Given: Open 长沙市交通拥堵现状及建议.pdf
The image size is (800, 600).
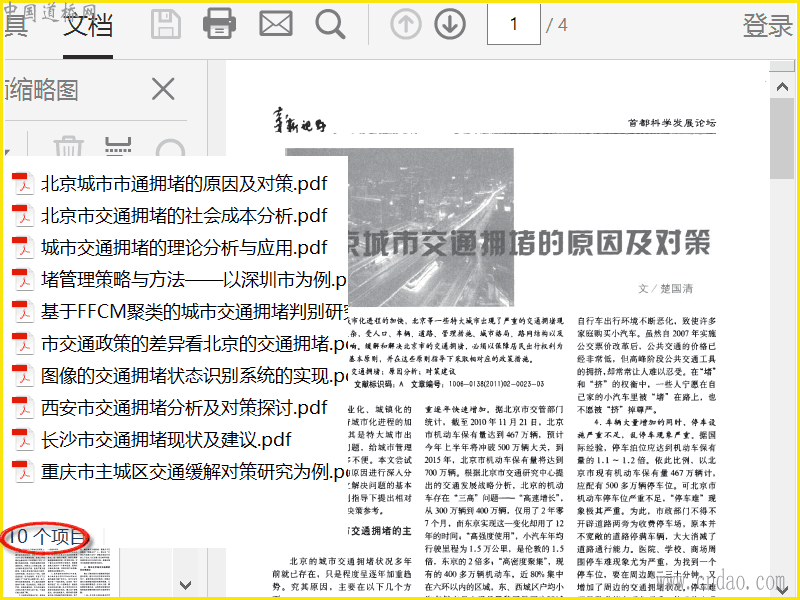Looking at the screenshot, I should (x=166, y=440).
